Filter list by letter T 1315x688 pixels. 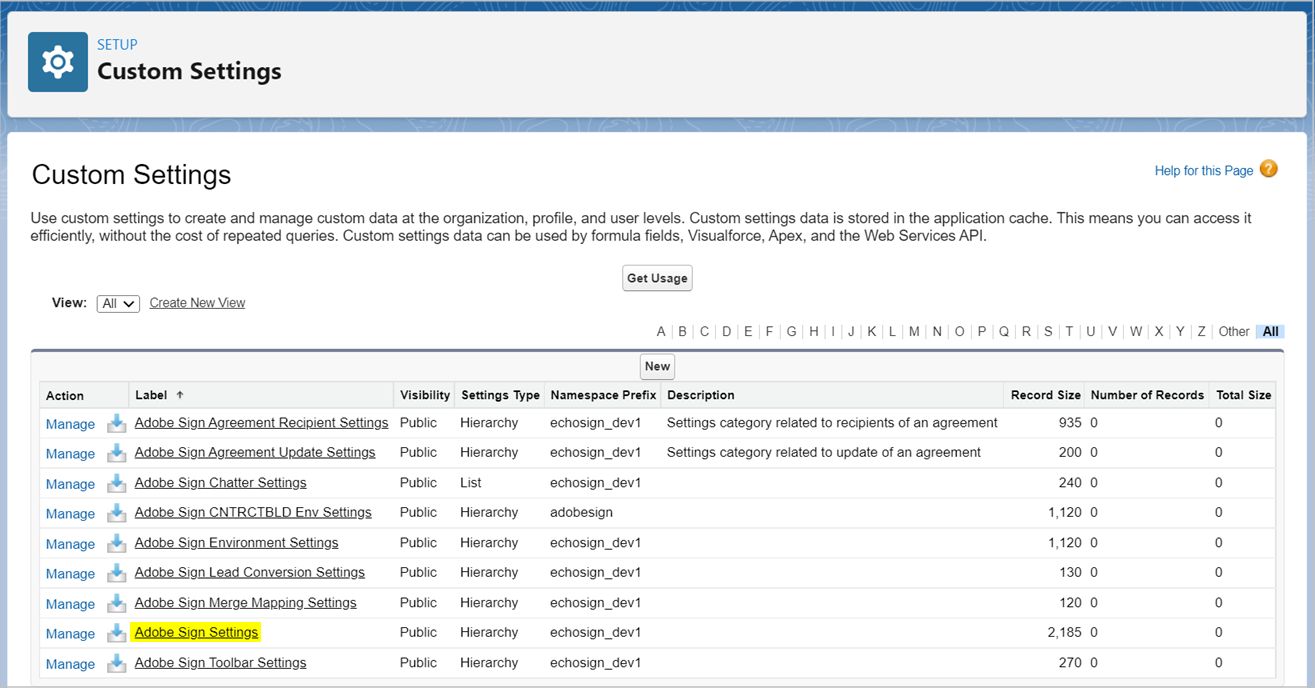[1069, 332]
